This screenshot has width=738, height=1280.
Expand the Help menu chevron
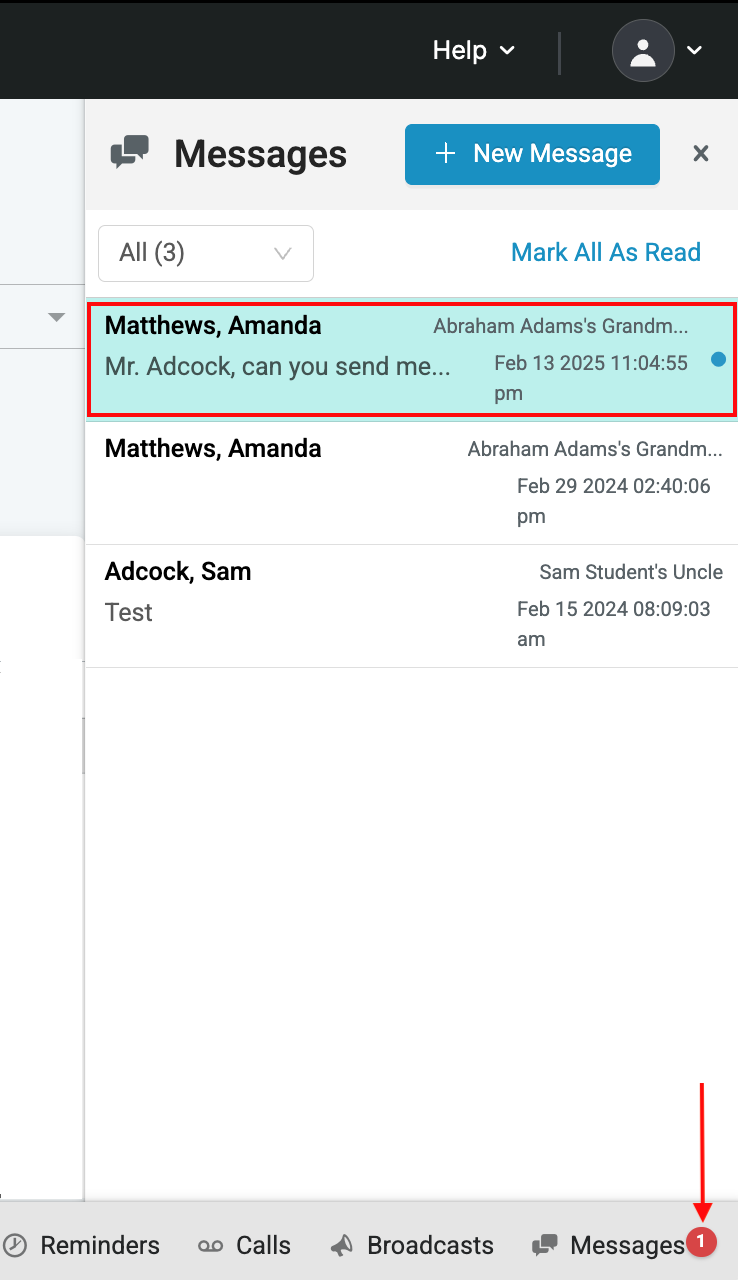point(507,50)
